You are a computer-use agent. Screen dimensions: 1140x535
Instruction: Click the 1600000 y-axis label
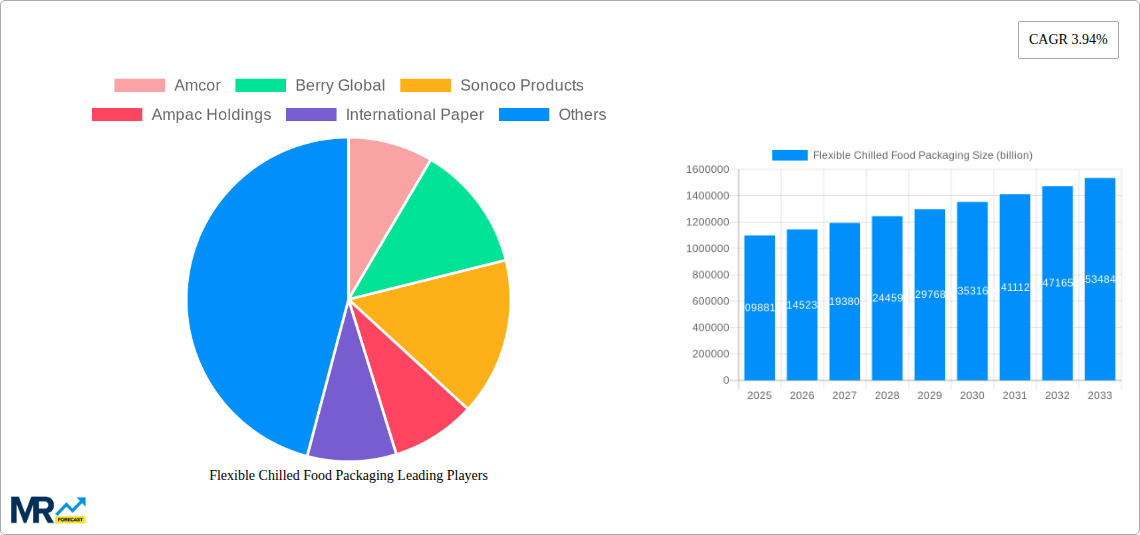[x=707, y=169]
